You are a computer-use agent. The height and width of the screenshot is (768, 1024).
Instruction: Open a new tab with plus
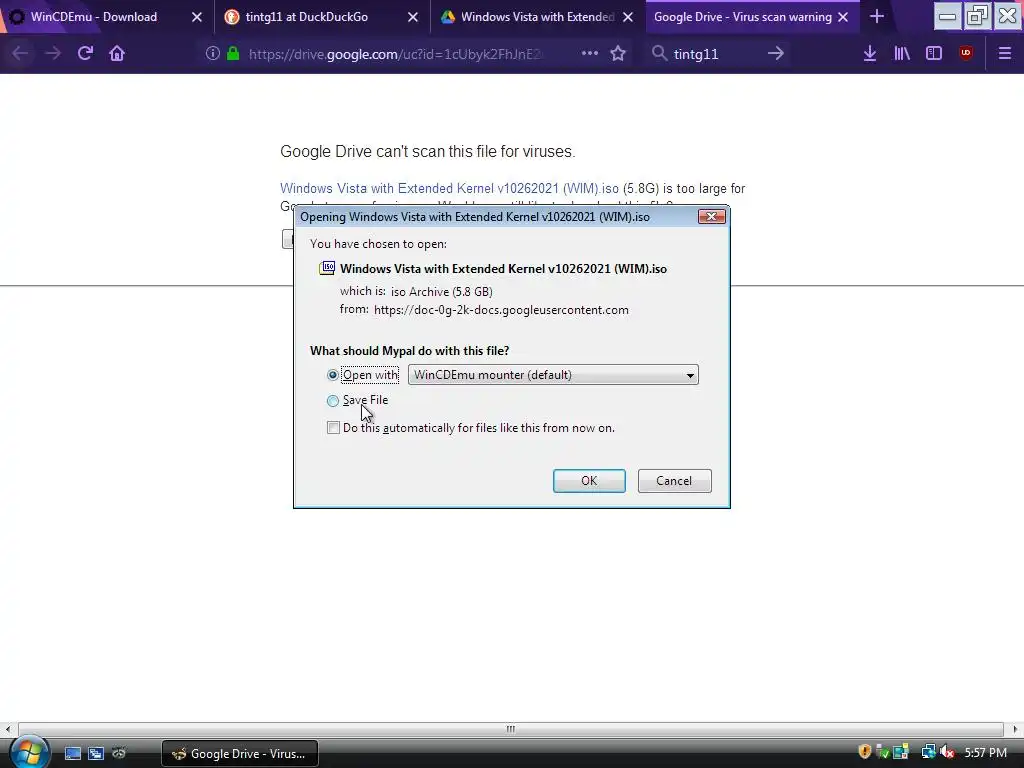[x=877, y=17]
